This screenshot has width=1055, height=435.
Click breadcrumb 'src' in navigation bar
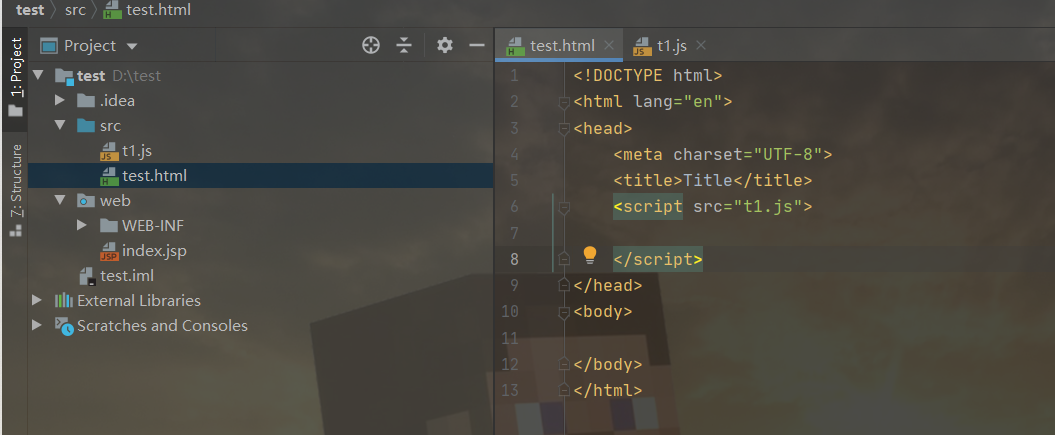click(75, 10)
